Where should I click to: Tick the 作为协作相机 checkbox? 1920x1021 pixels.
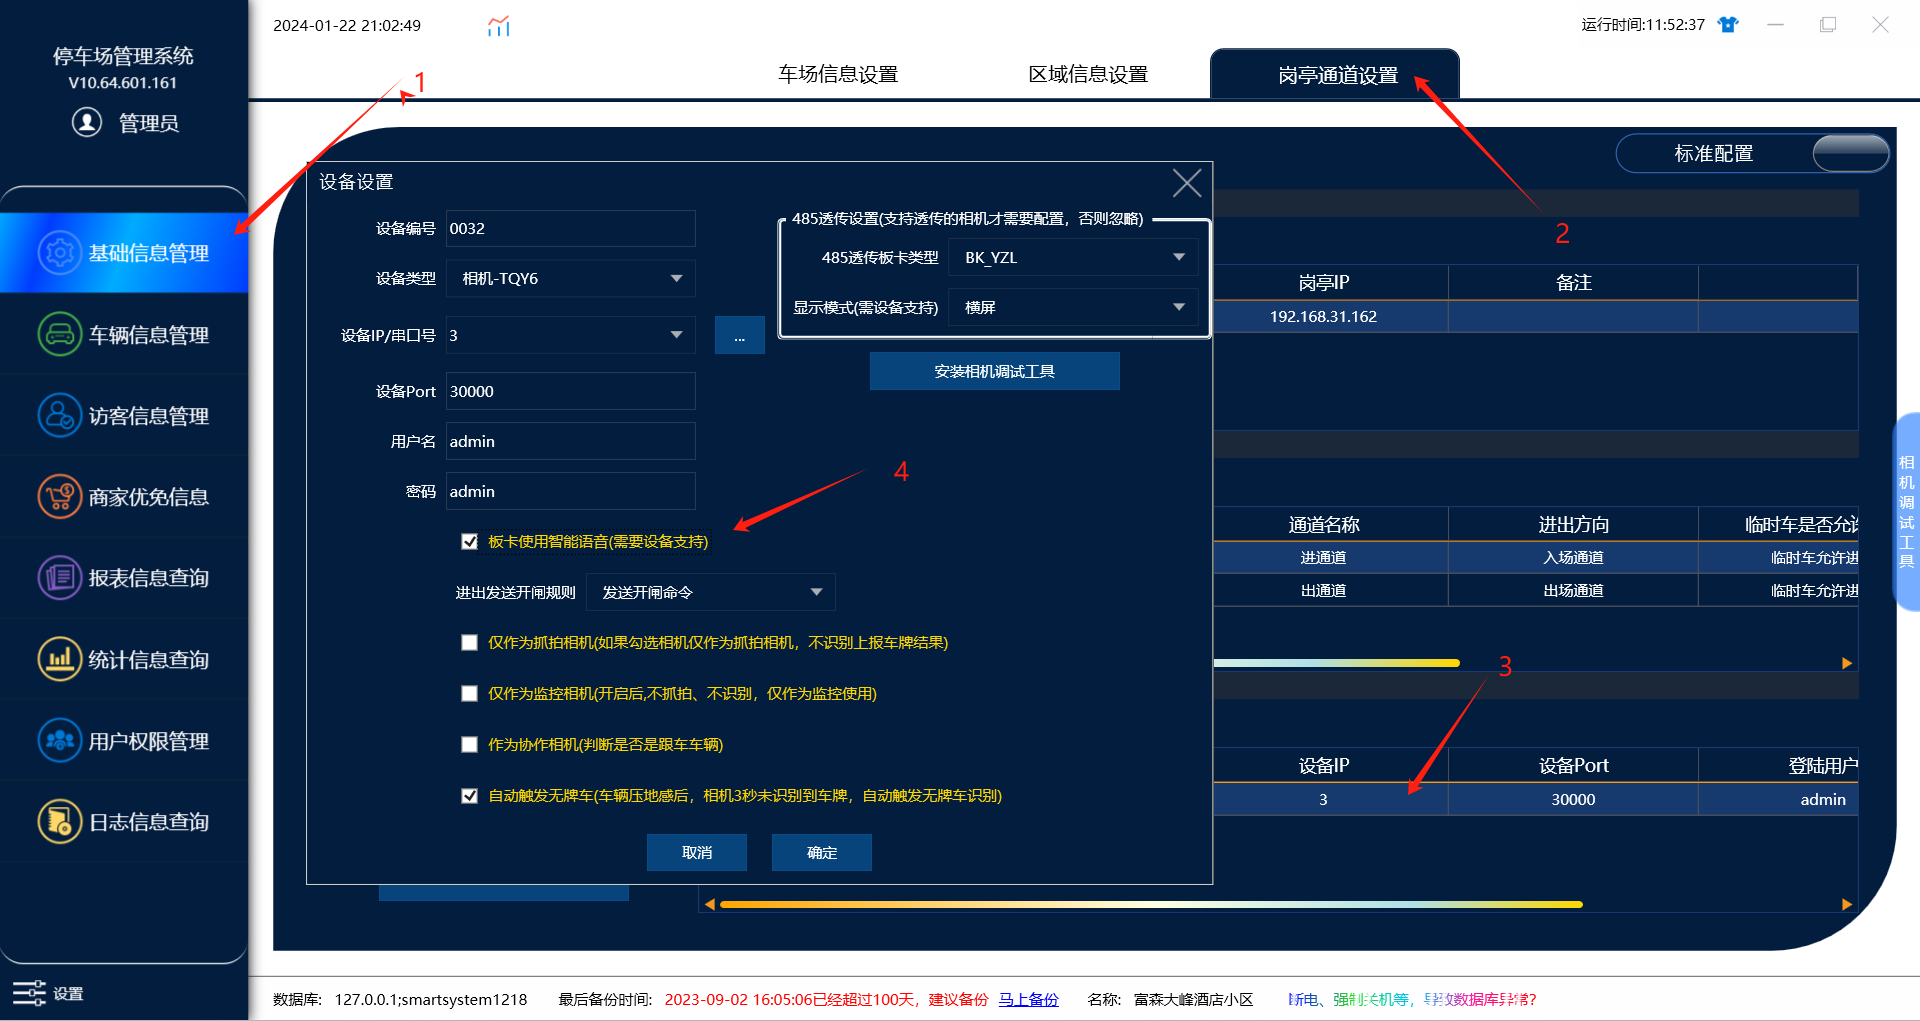click(x=469, y=744)
